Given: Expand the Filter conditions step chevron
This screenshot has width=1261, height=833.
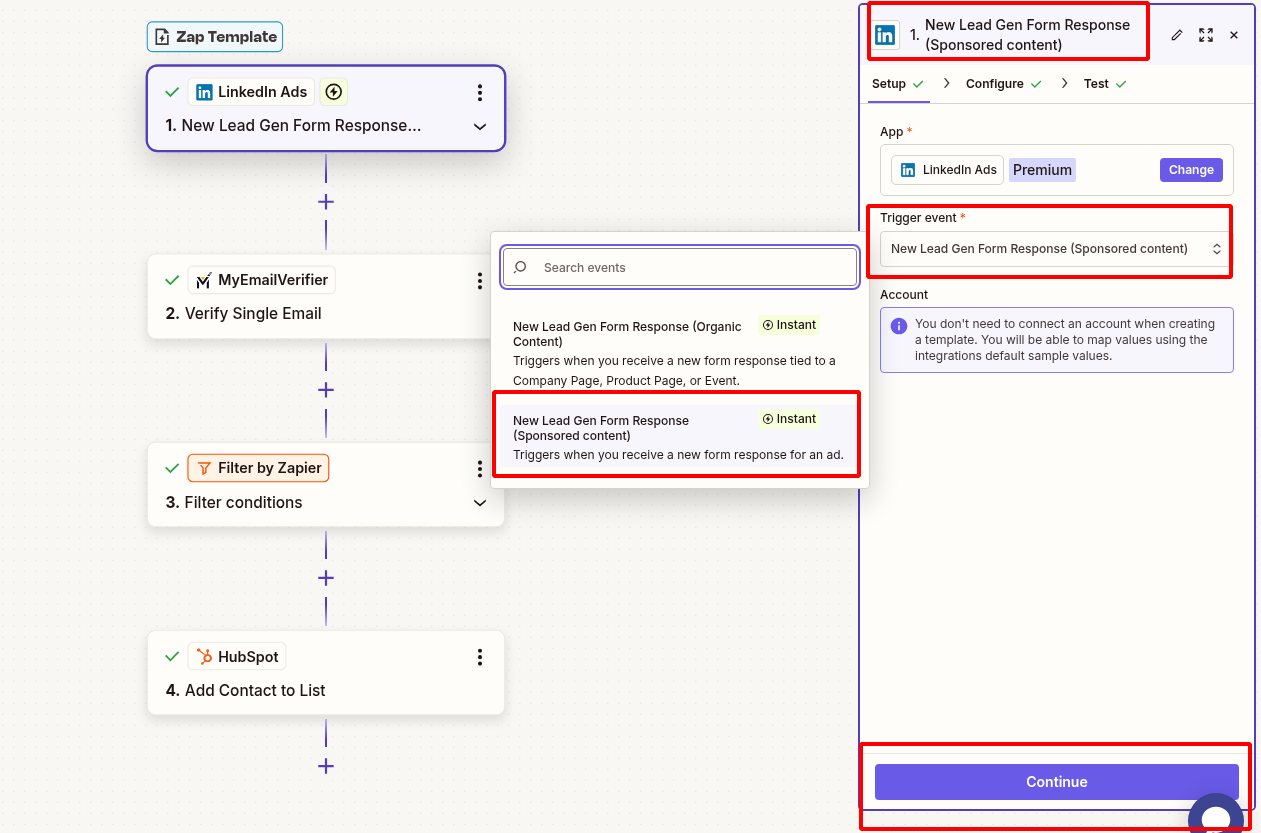Looking at the screenshot, I should point(480,502).
